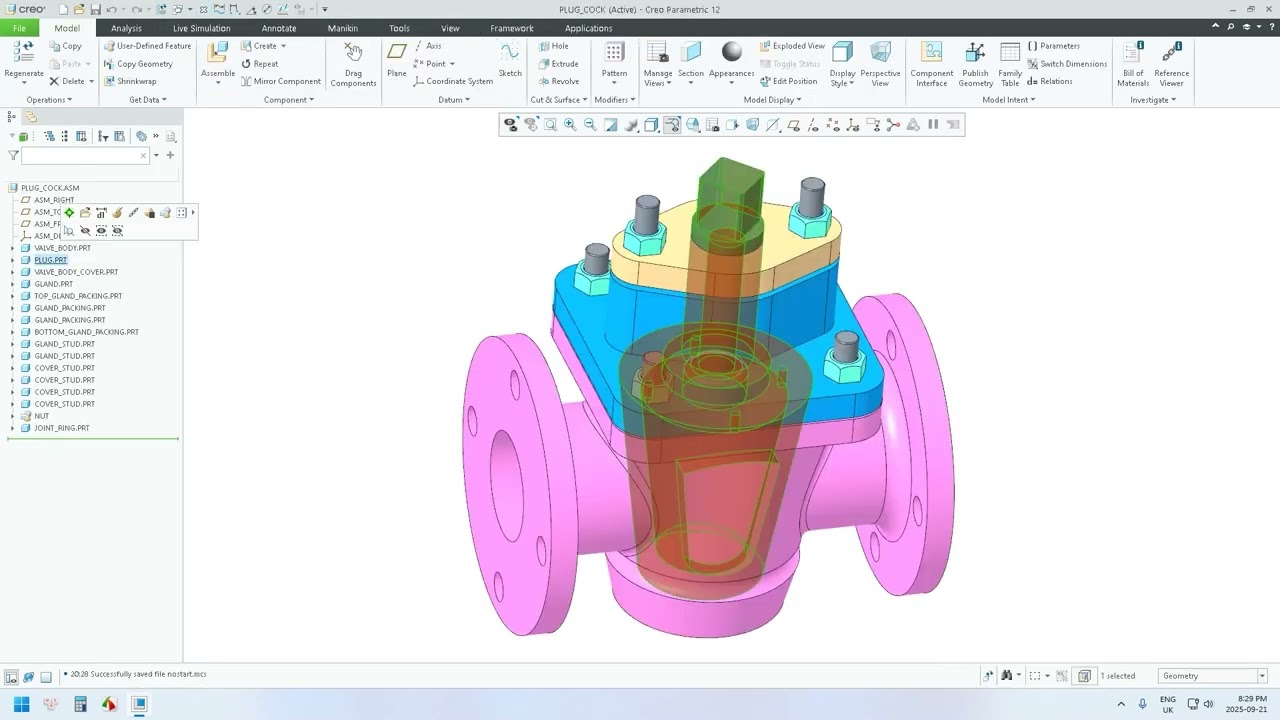Switch to the Analysis tab
The image size is (1280, 720).
(126, 28)
